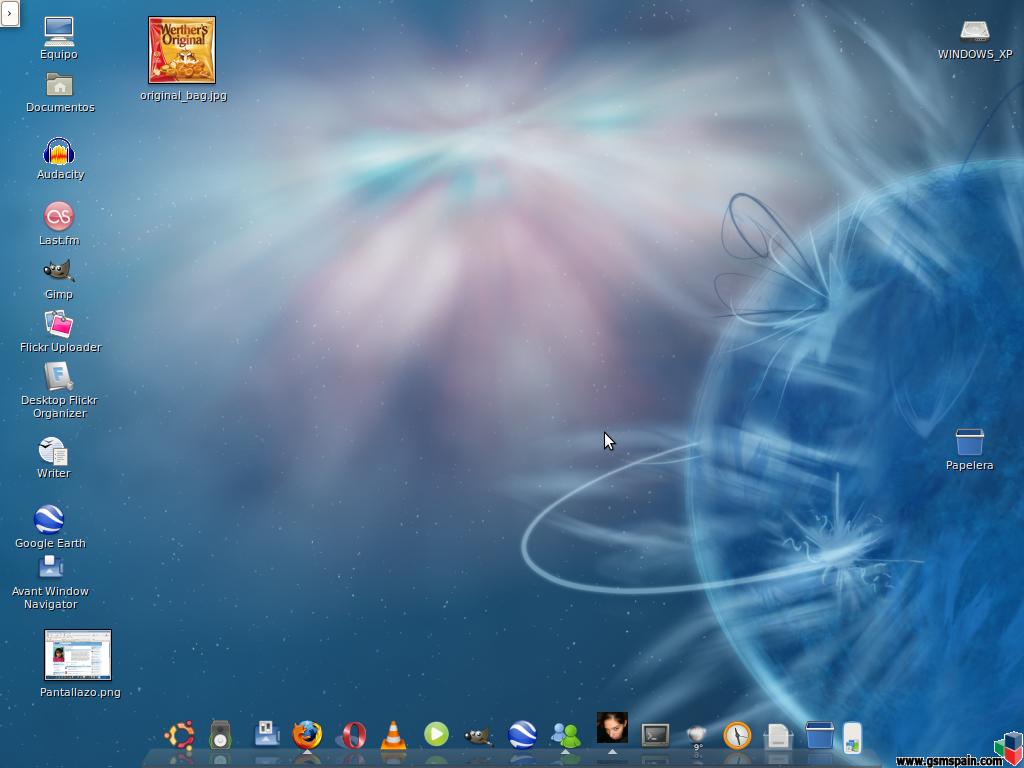Open the WINDOWS_XP drive icon
This screenshot has height=768, width=1024.
click(x=974, y=31)
